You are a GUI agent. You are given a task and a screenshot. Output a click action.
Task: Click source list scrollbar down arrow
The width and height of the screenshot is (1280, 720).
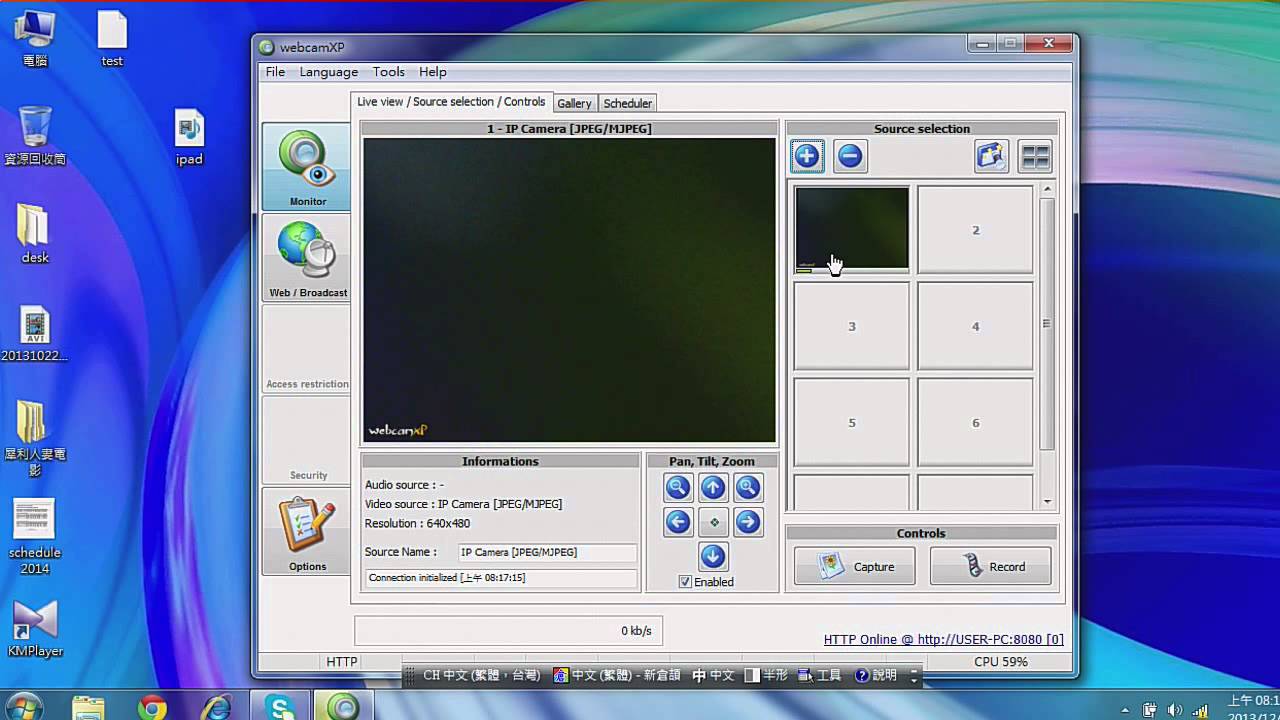(x=1047, y=502)
